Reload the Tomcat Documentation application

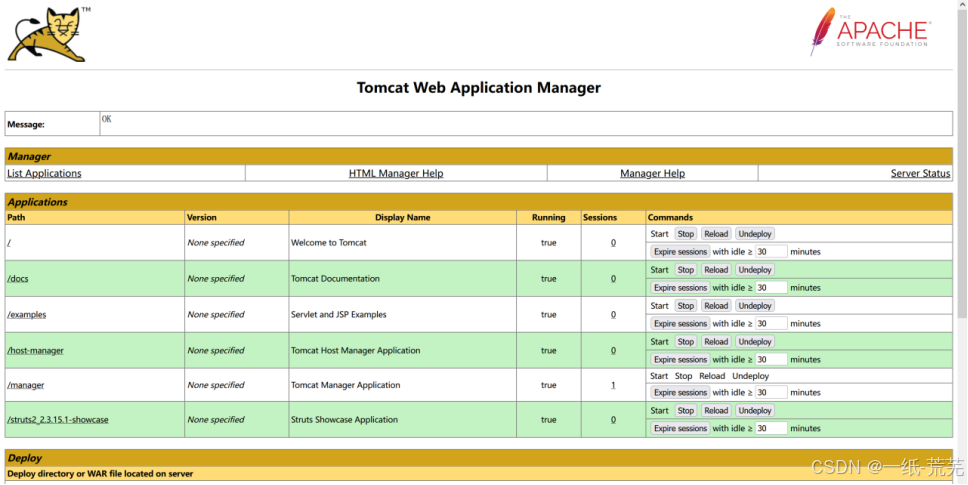pos(716,270)
